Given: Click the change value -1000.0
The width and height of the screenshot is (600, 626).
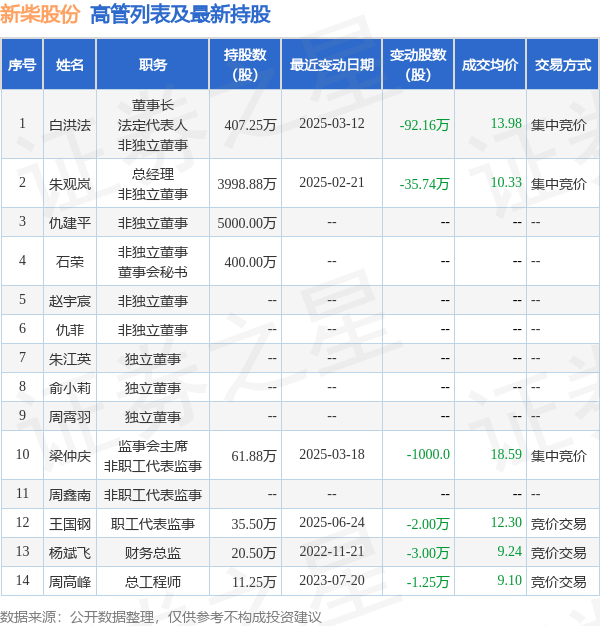Looking at the screenshot, I should pyautogui.click(x=428, y=454).
